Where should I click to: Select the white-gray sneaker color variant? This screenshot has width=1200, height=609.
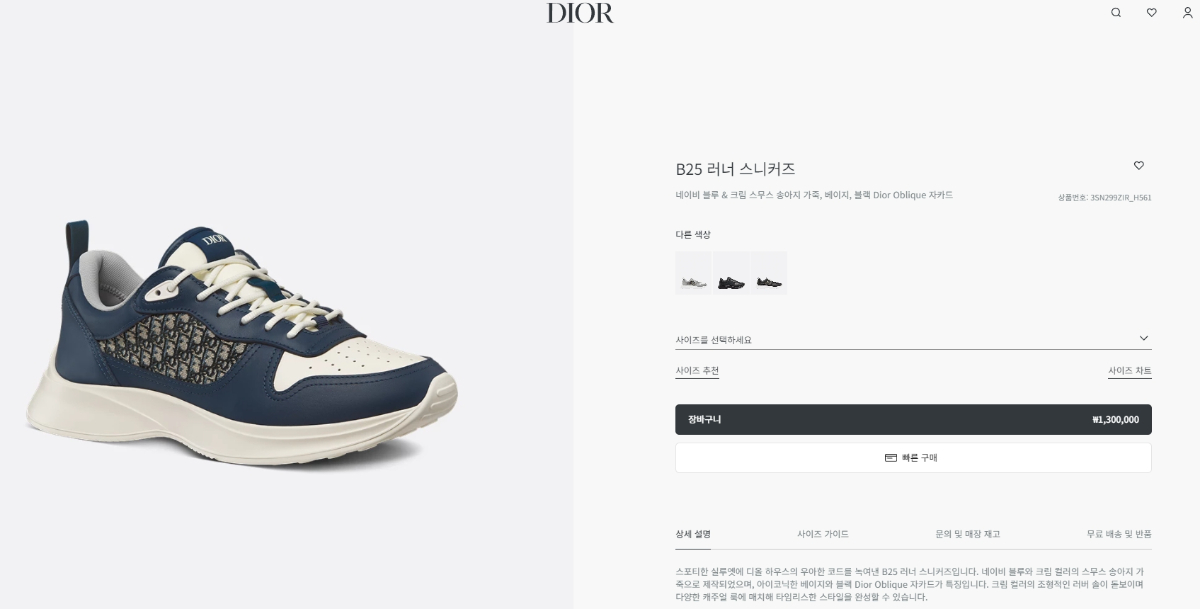point(693,273)
